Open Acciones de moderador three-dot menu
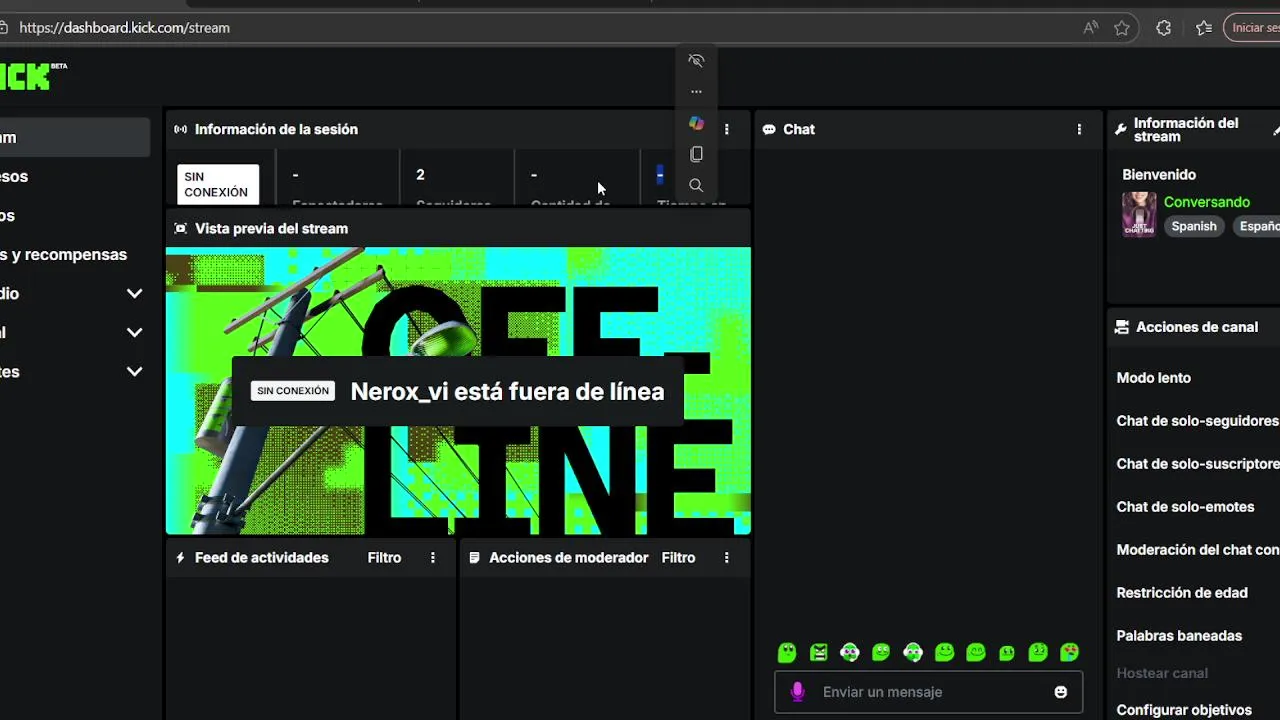The height and width of the screenshot is (720, 1280). pos(727,558)
